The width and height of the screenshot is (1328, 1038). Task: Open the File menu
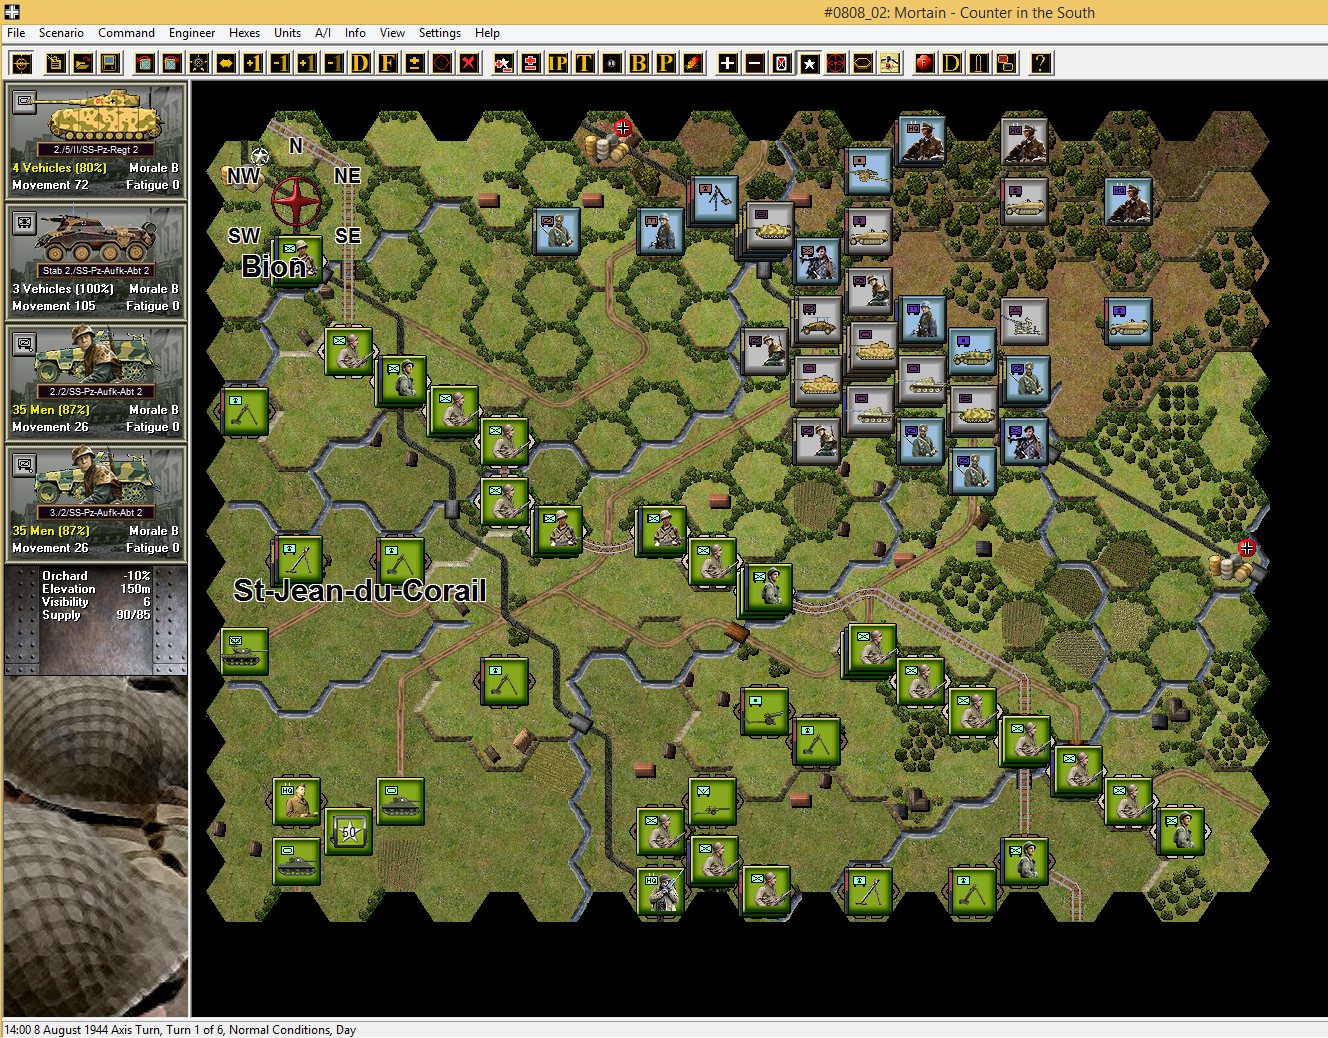pyautogui.click(x=16, y=33)
